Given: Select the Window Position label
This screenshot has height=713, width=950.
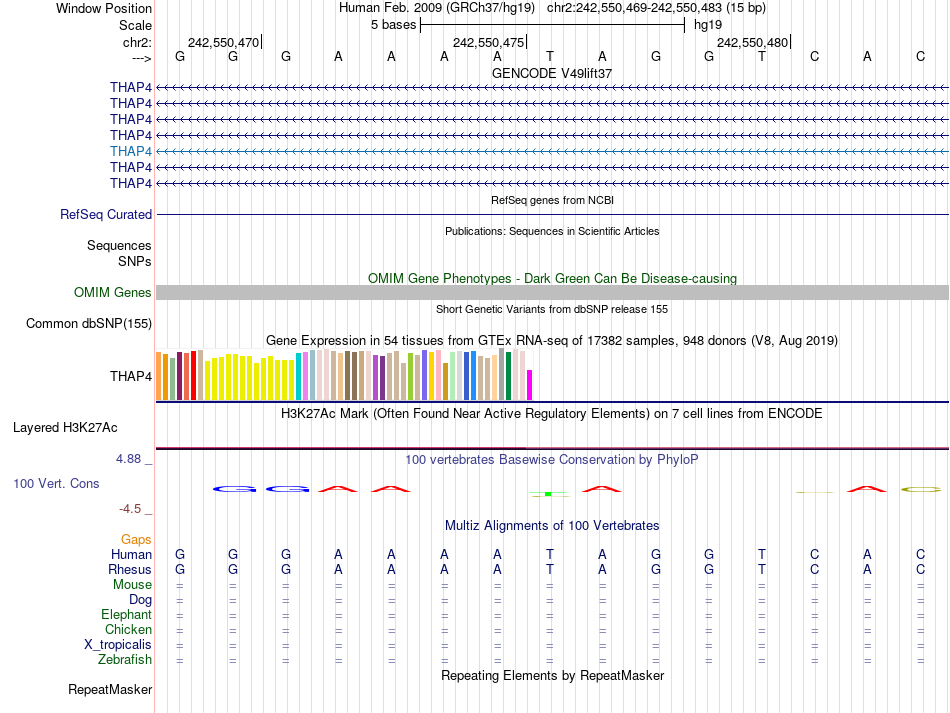Looking at the screenshot, I should 104,8.
